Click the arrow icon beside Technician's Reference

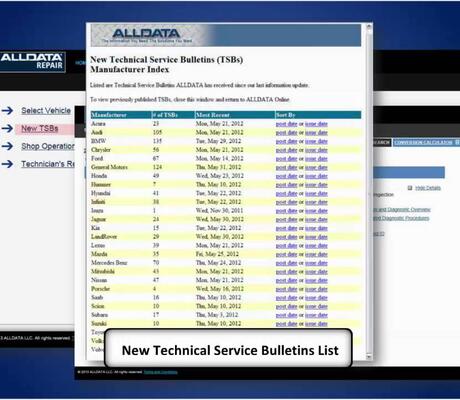(8, 164)
